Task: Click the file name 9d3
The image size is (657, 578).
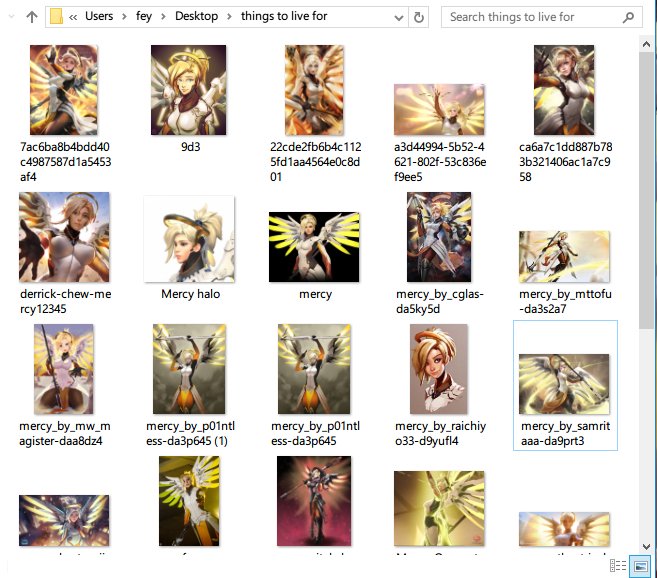Action: point(191,147)
